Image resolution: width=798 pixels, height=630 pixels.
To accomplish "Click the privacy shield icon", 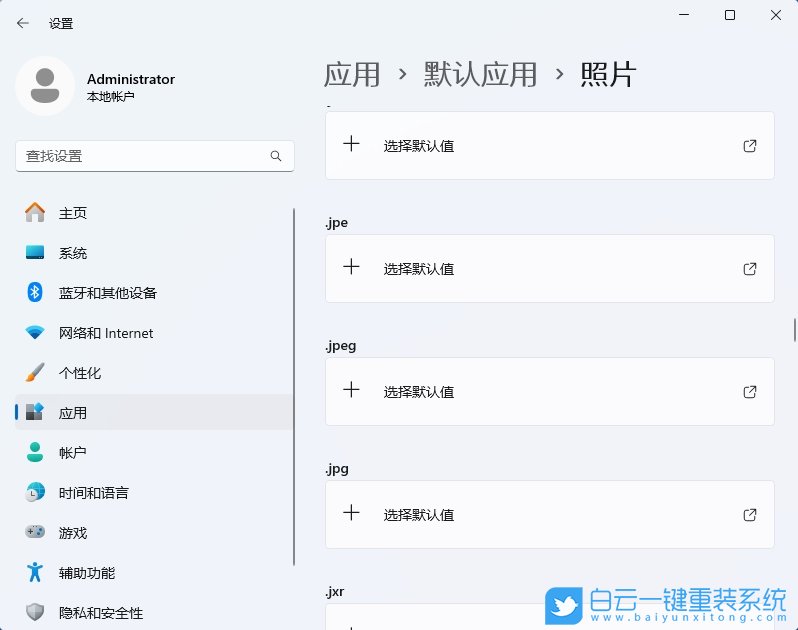I will tap(35, 612).
